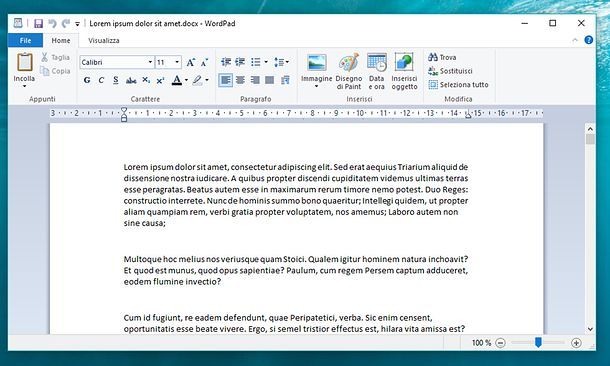This screenshot has width=610, height=366.
Task: Open the paragraph settings dialog icon
Action: [x=286, y=80]
